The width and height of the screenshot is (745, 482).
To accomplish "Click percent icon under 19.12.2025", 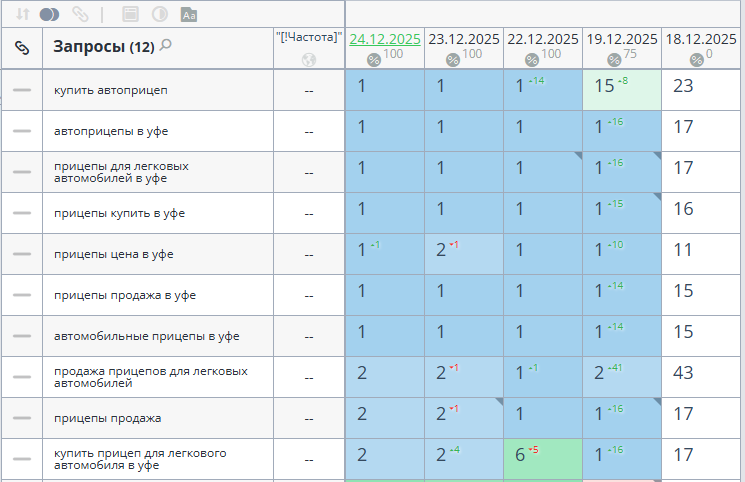I will tap(612, 59).
